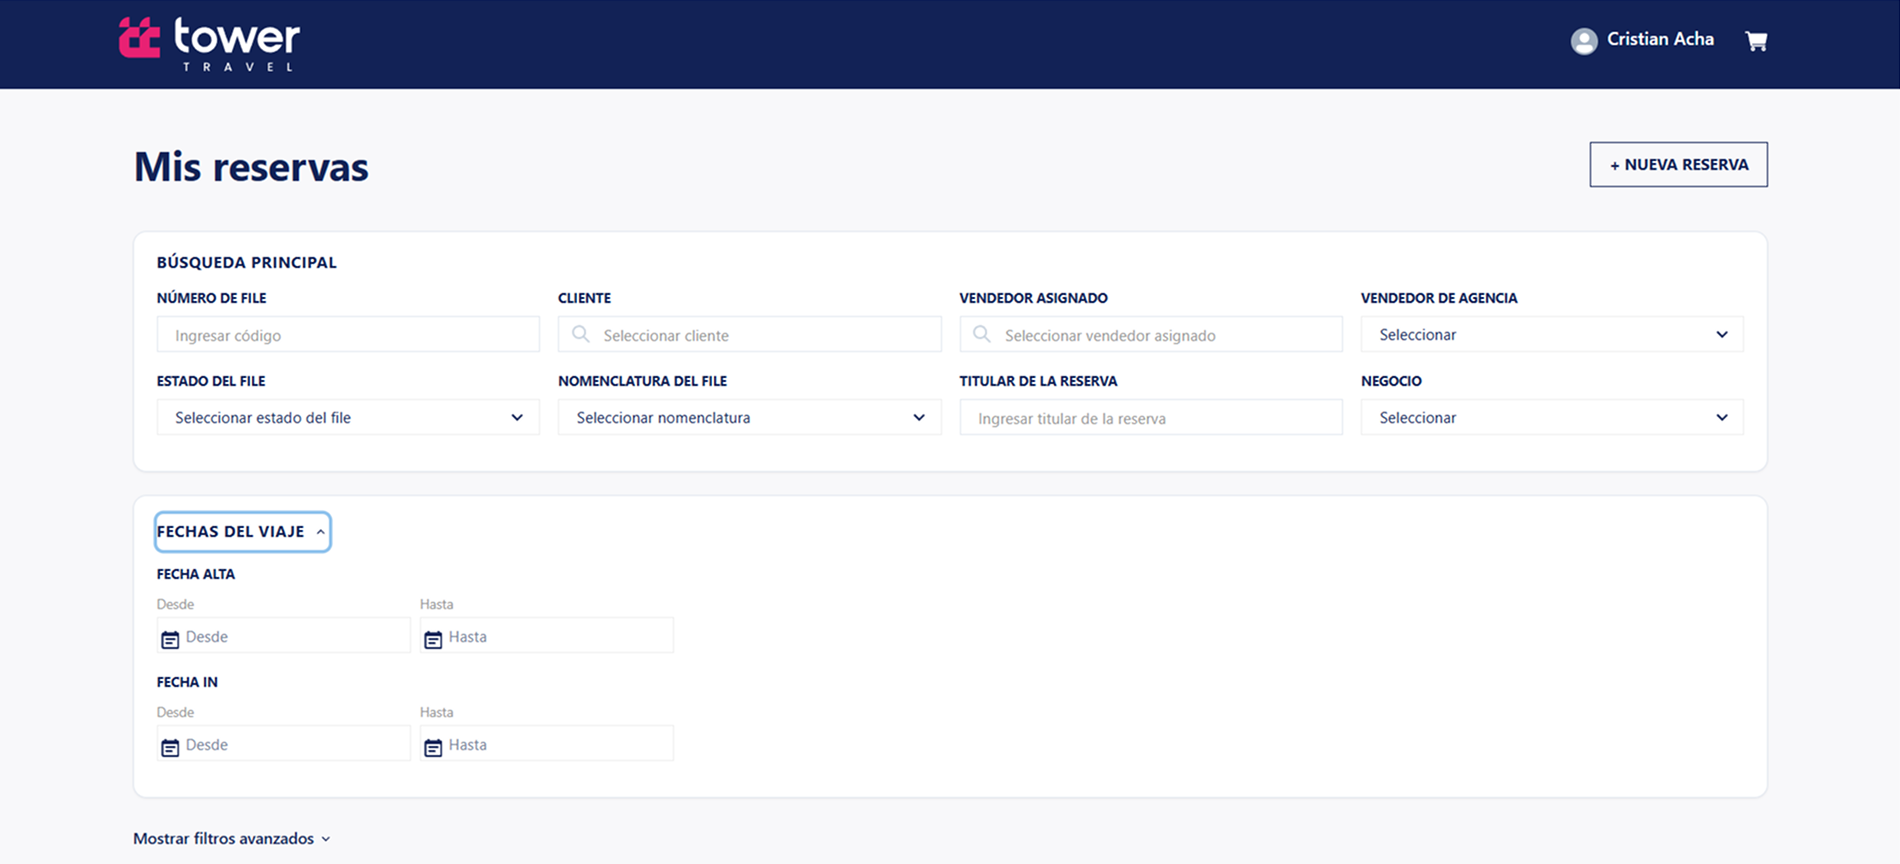Click search icon in Cliente field
This screenshot has width=1900, height=864.
point(581,334)
